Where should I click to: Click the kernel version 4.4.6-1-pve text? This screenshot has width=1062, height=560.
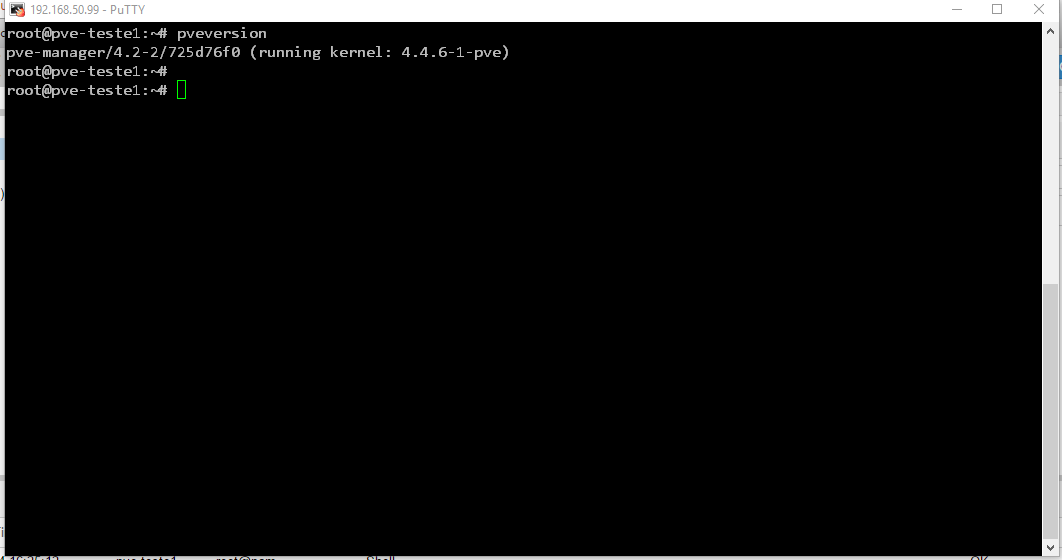[452, 52]
